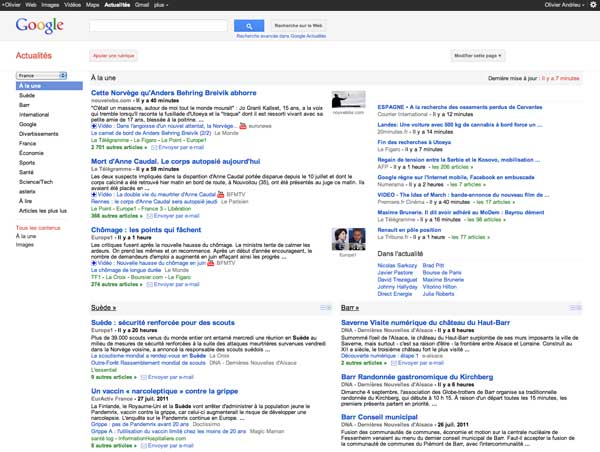Viewport: 600px width, 452px height.
Task: Open the account settings gear icon
Action: click(x=591, y=5)
